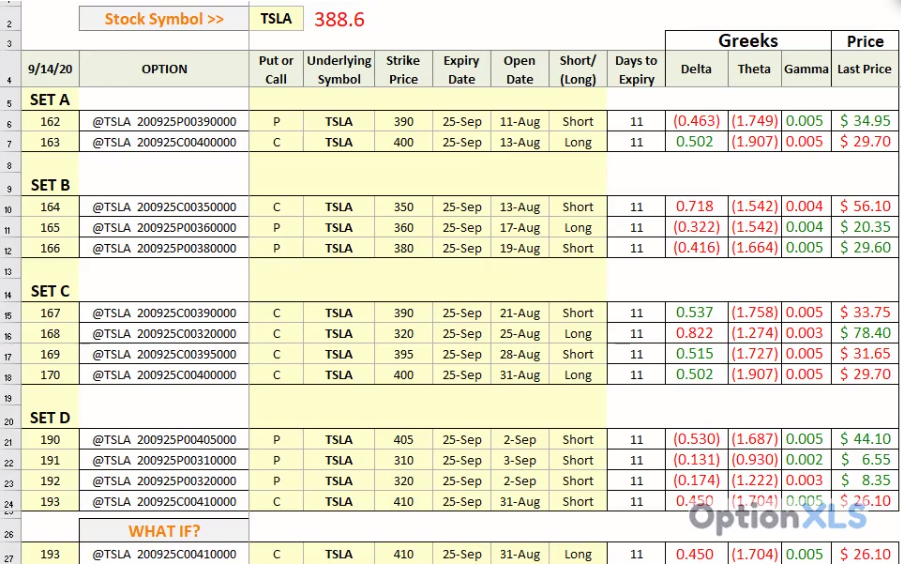Click the 28-Aug open date cell
Viewport: 901px width, 569px height.
click(x=519, y=355)
